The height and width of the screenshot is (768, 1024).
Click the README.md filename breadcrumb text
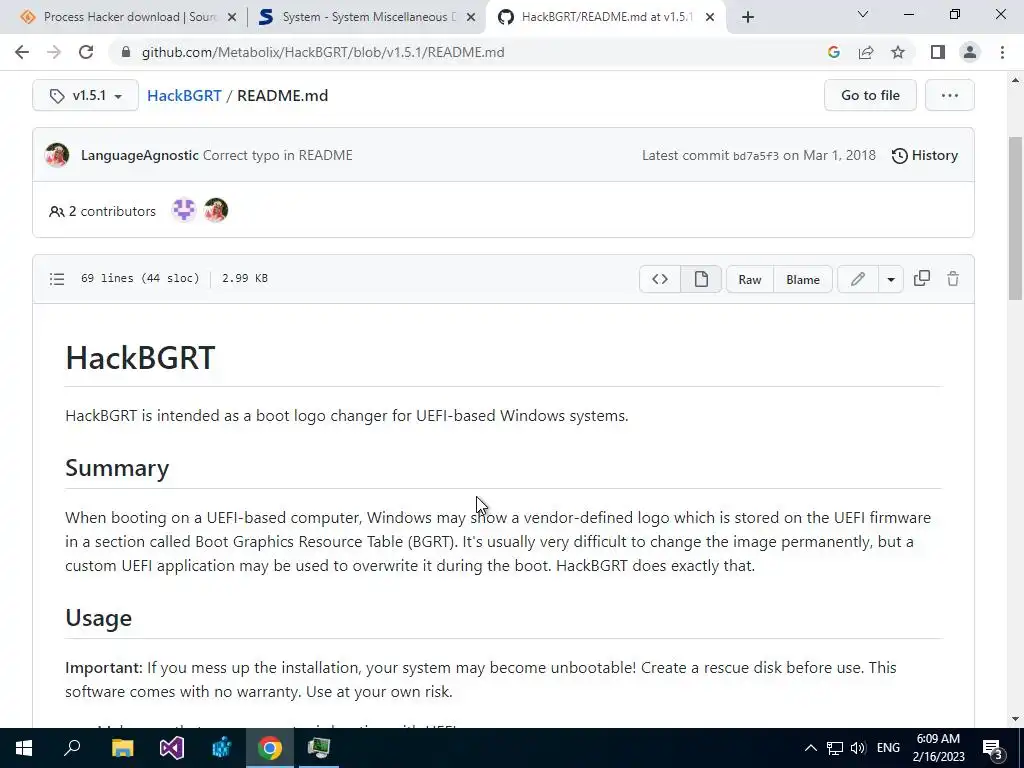[283, 95]
